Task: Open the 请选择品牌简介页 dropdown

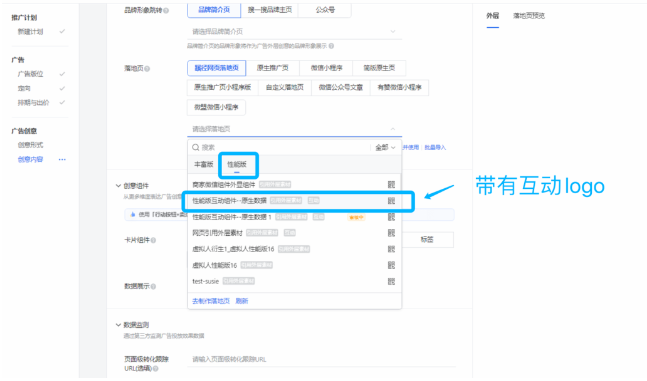Action: point(295,32)
